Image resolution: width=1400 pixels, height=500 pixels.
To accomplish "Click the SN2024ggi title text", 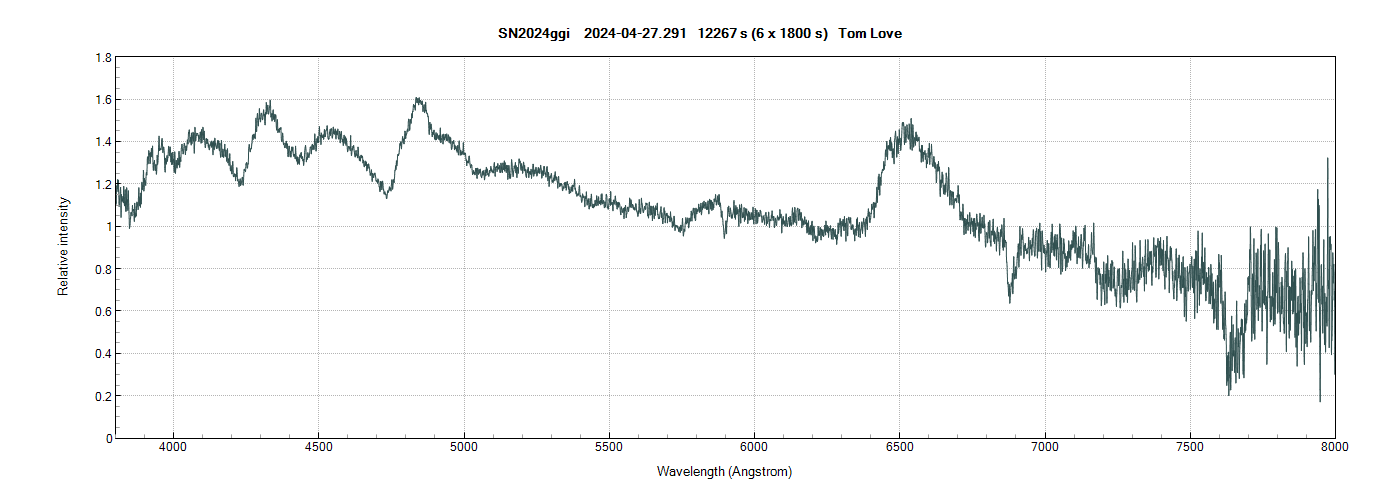I will [x=534, y=34].
